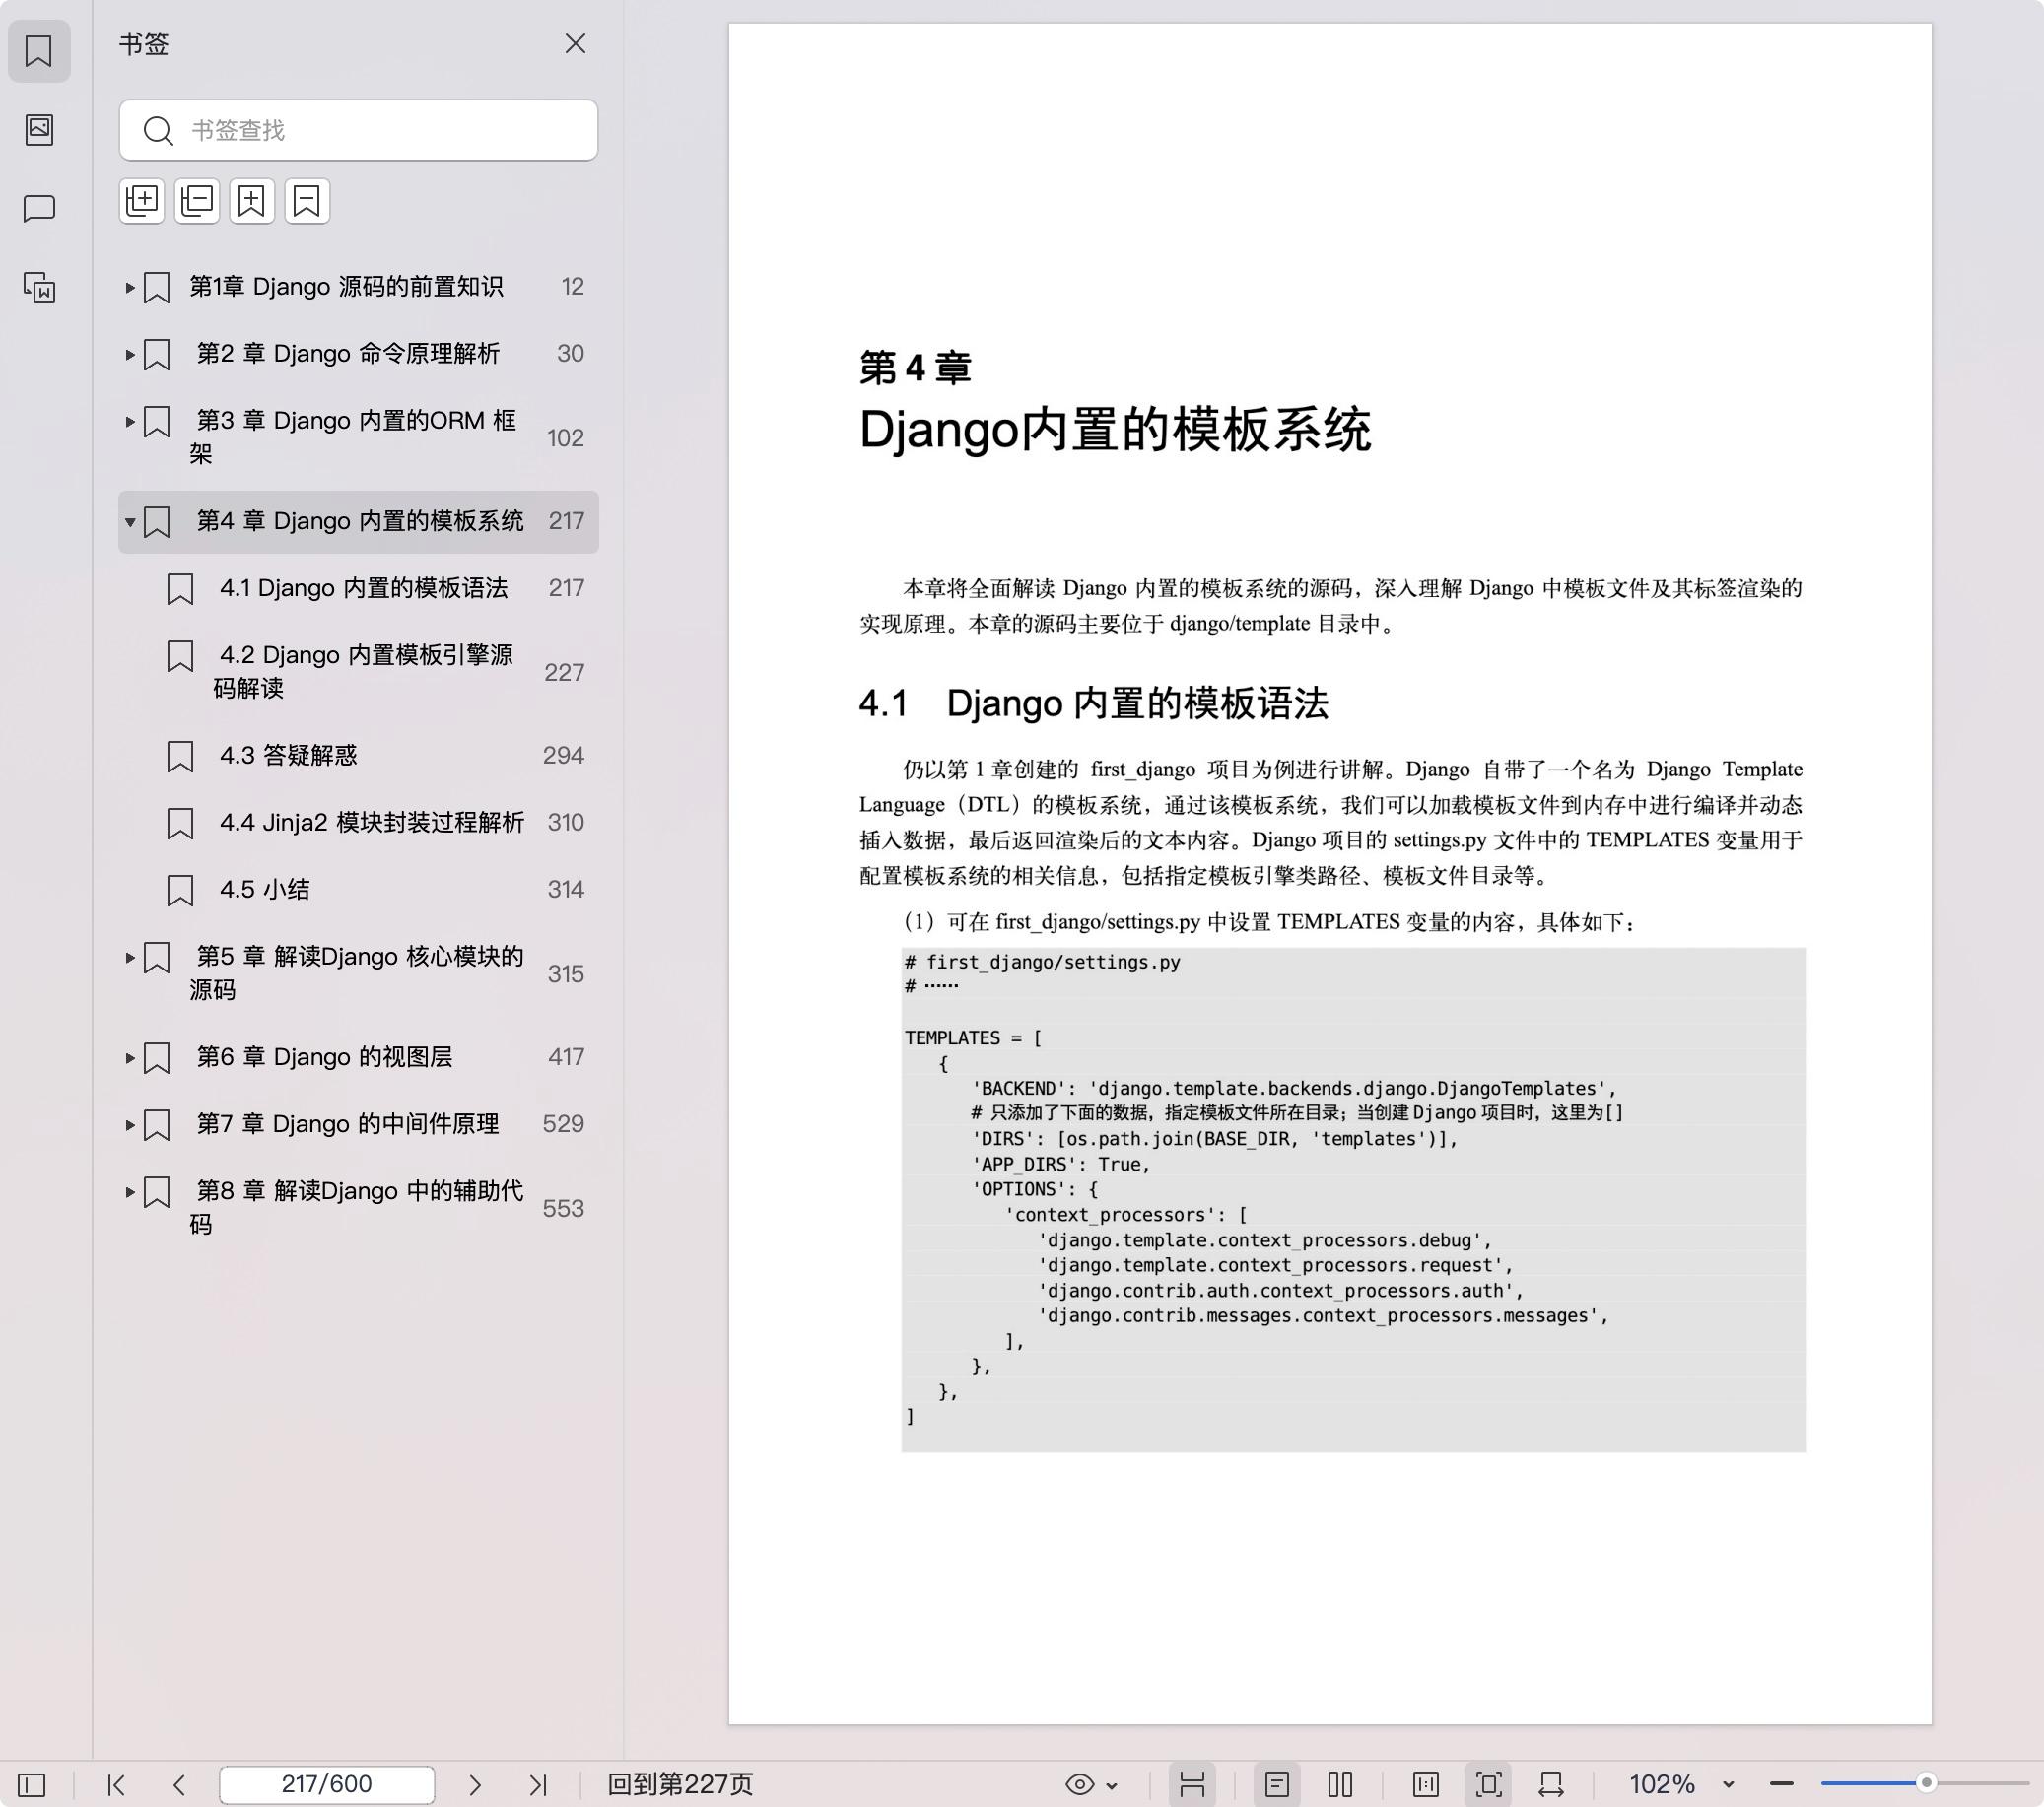Close the bookmarks panel
The image size is (2044, 1807).
(x=575, y=44)
